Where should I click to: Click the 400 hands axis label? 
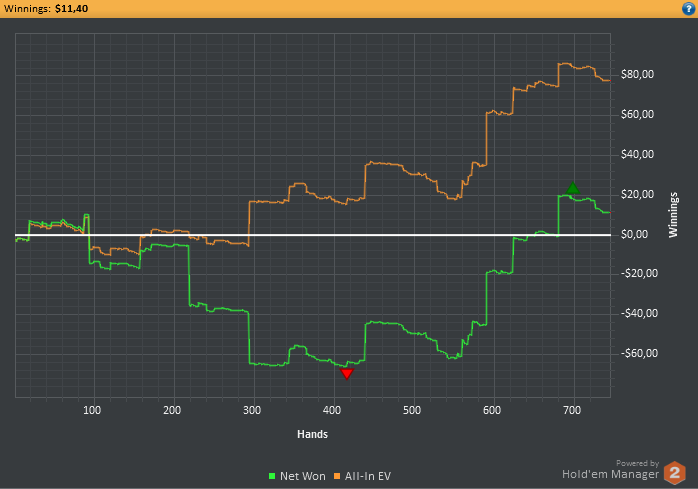click(332, 410)
